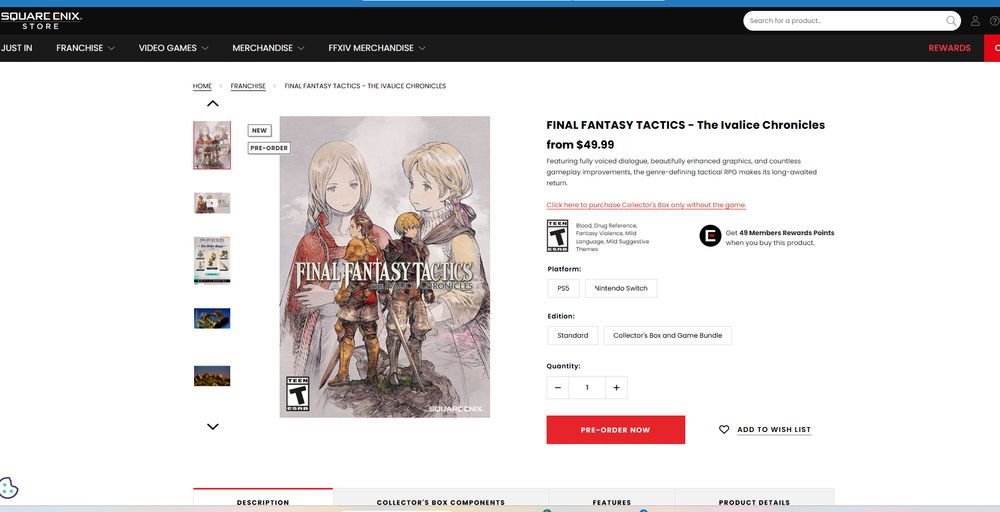This screenshot has height=512, width=1000.
Task: Click the product search input field
Action: click(845, 20)
